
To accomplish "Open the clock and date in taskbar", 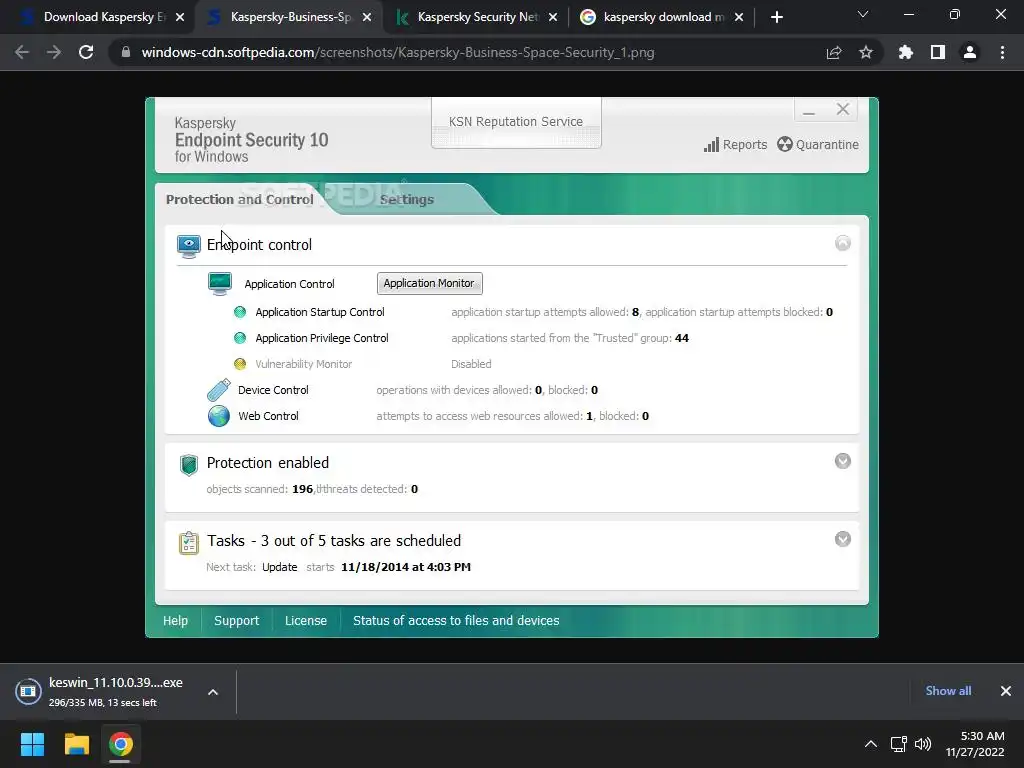I will click(x=975, y=744).
